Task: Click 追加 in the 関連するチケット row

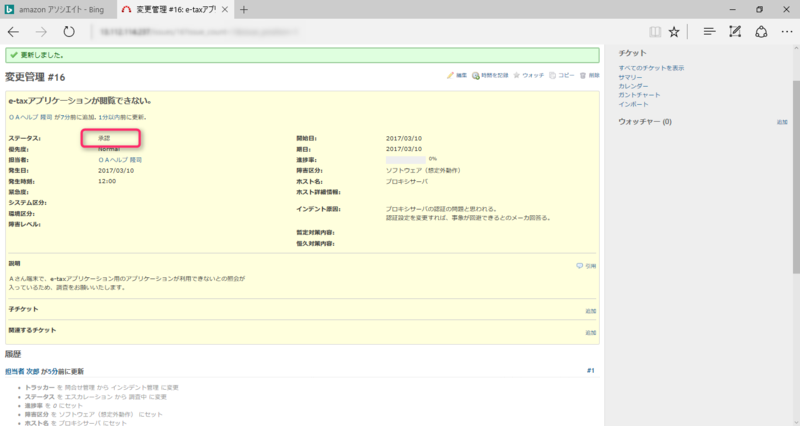Action: (590, 333)
